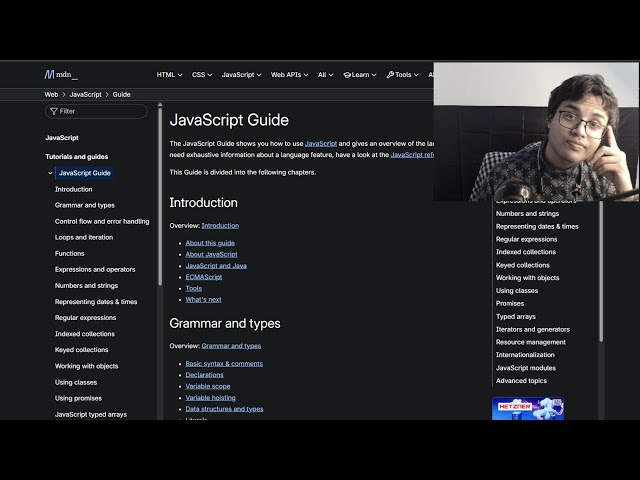This screenshot has height=480, width=640.
Task: Go to JavaScript in the breadcrumb
Action: click(85, 94)
